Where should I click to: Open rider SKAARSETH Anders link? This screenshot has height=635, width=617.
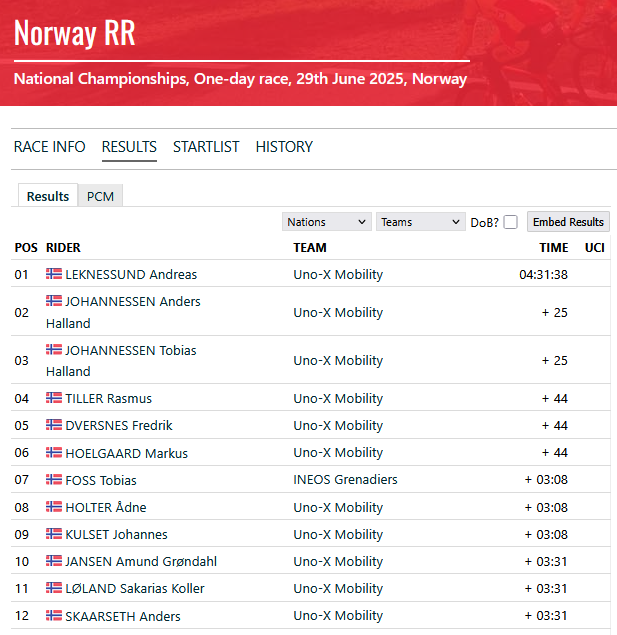(123, 616)
